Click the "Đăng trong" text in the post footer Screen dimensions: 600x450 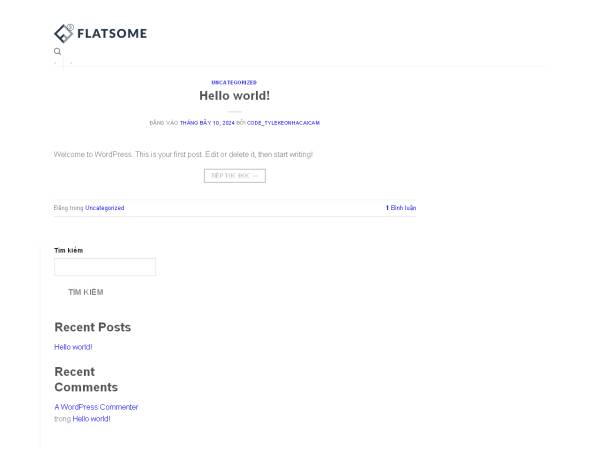tap(68, 208)
